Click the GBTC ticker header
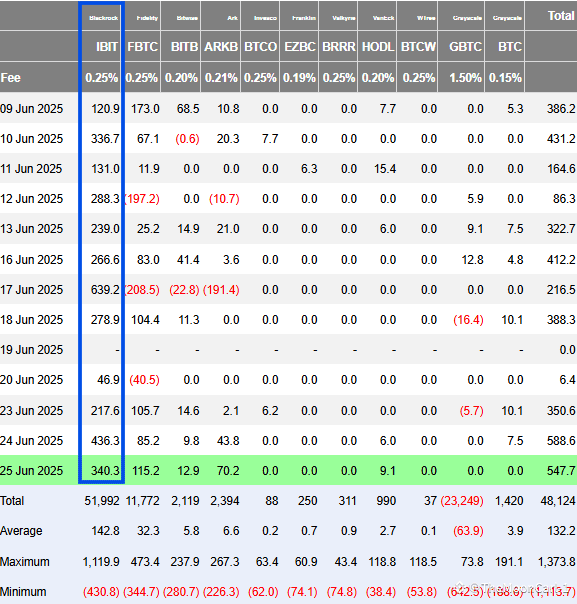 click(x=465, y=47)
